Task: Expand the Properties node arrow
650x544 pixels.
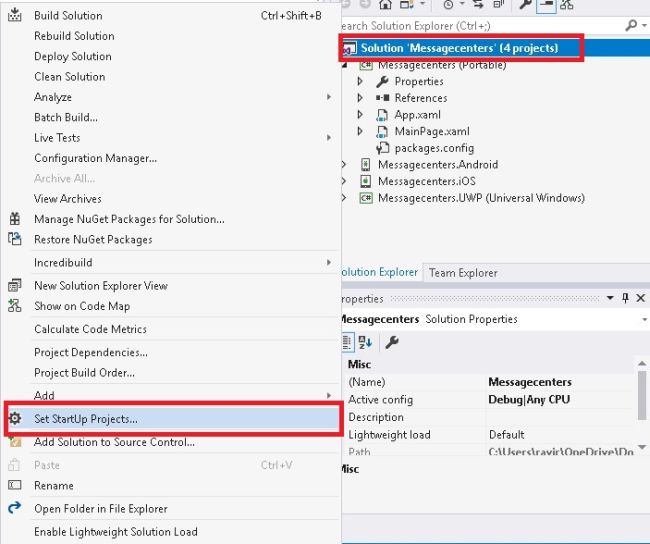Action: coord(360,81)
